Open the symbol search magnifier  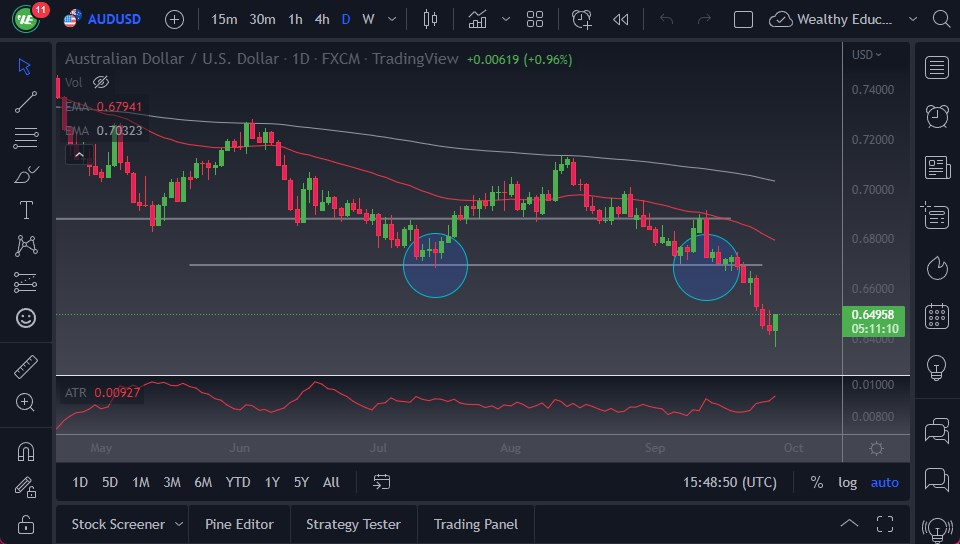tap(939, 19)
